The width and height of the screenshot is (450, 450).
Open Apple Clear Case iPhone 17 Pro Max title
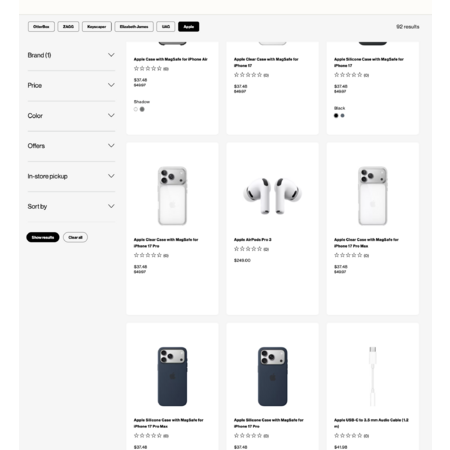pos(366,243)
